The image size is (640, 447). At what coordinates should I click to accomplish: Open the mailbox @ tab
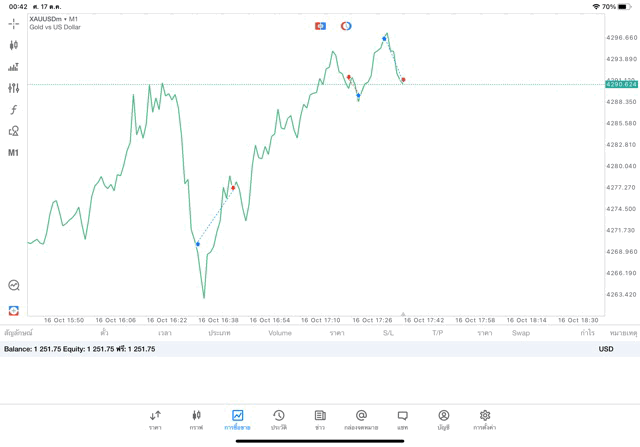pyautogui.click(x=361, y=419)
